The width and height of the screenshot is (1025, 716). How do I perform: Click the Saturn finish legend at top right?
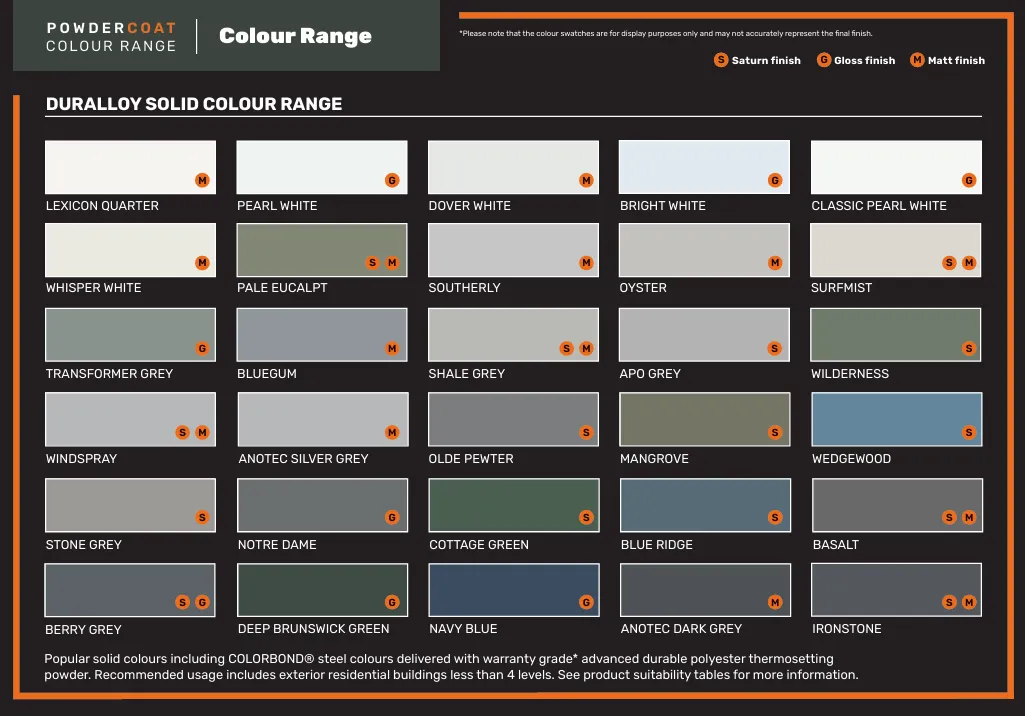click(x=720, y=60)
